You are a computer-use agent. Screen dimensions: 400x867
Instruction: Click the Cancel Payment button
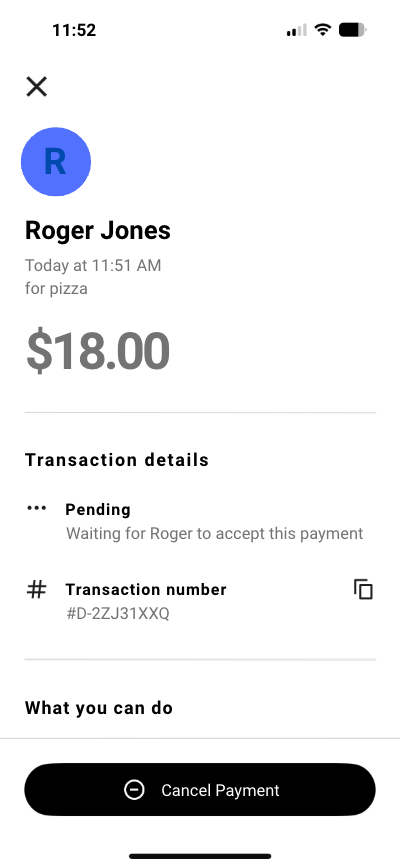pyautogui.click(x=200, y=790)
